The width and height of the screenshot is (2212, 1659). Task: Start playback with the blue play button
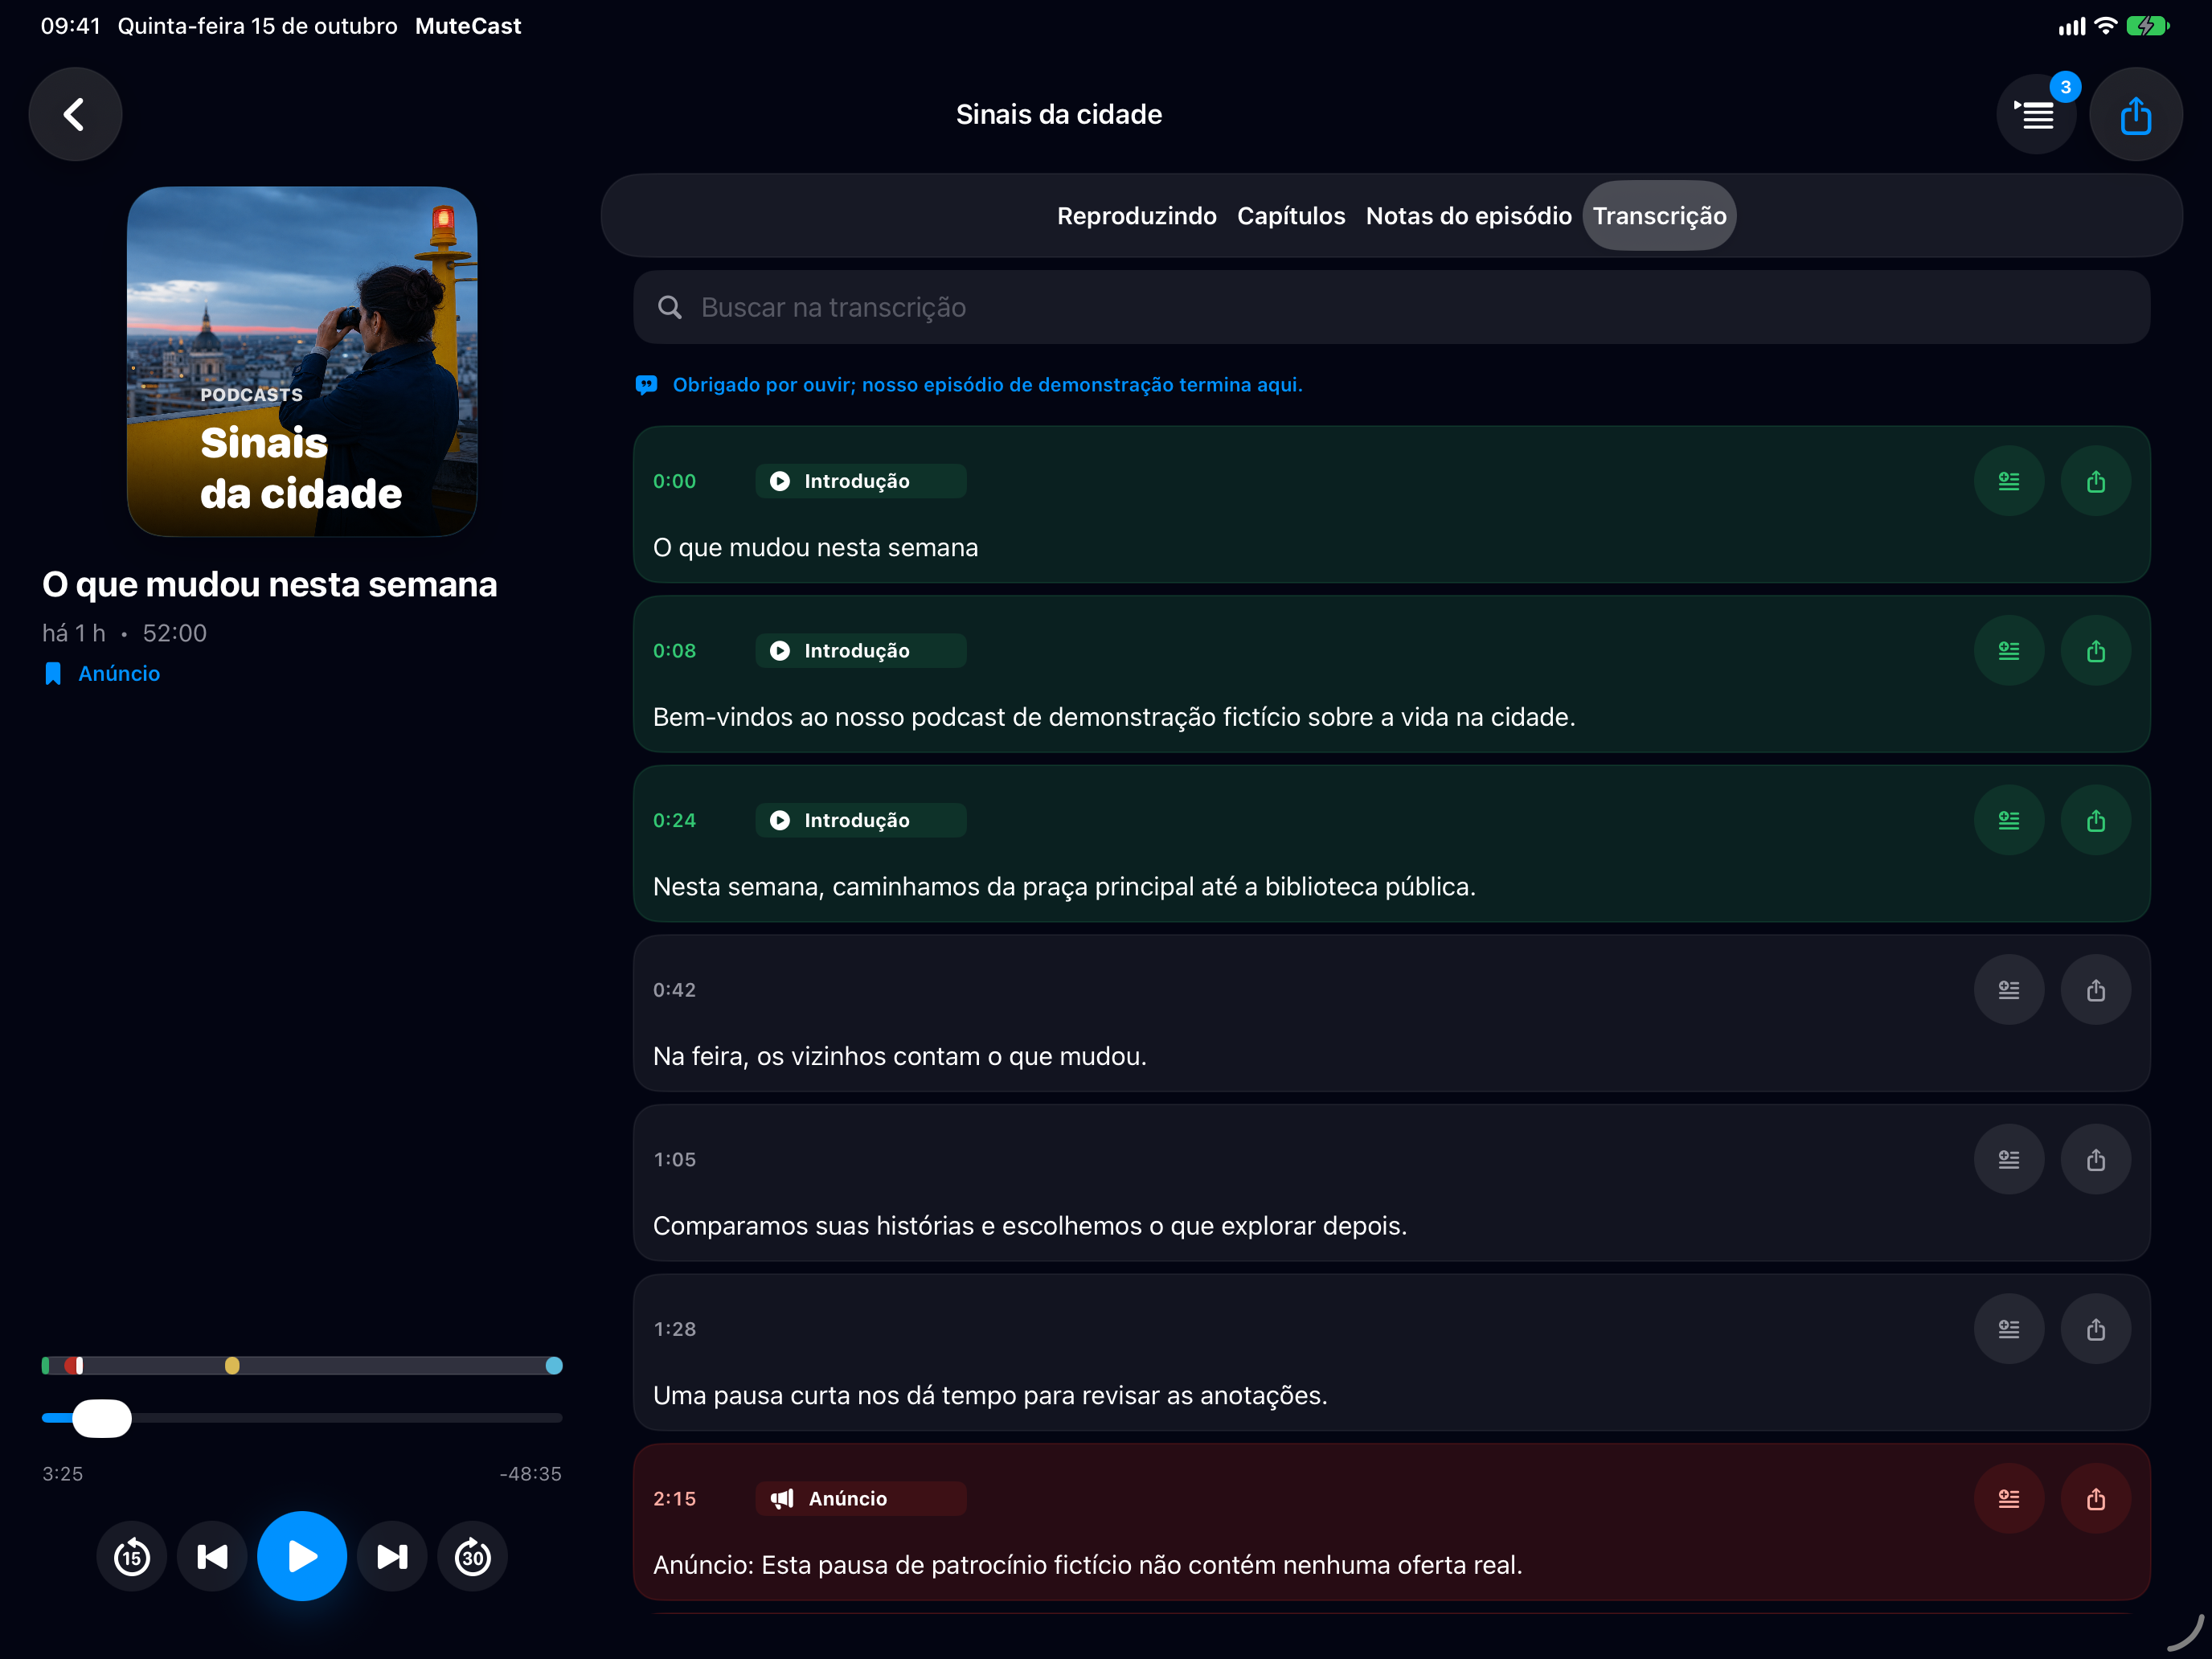[302, 1556]
